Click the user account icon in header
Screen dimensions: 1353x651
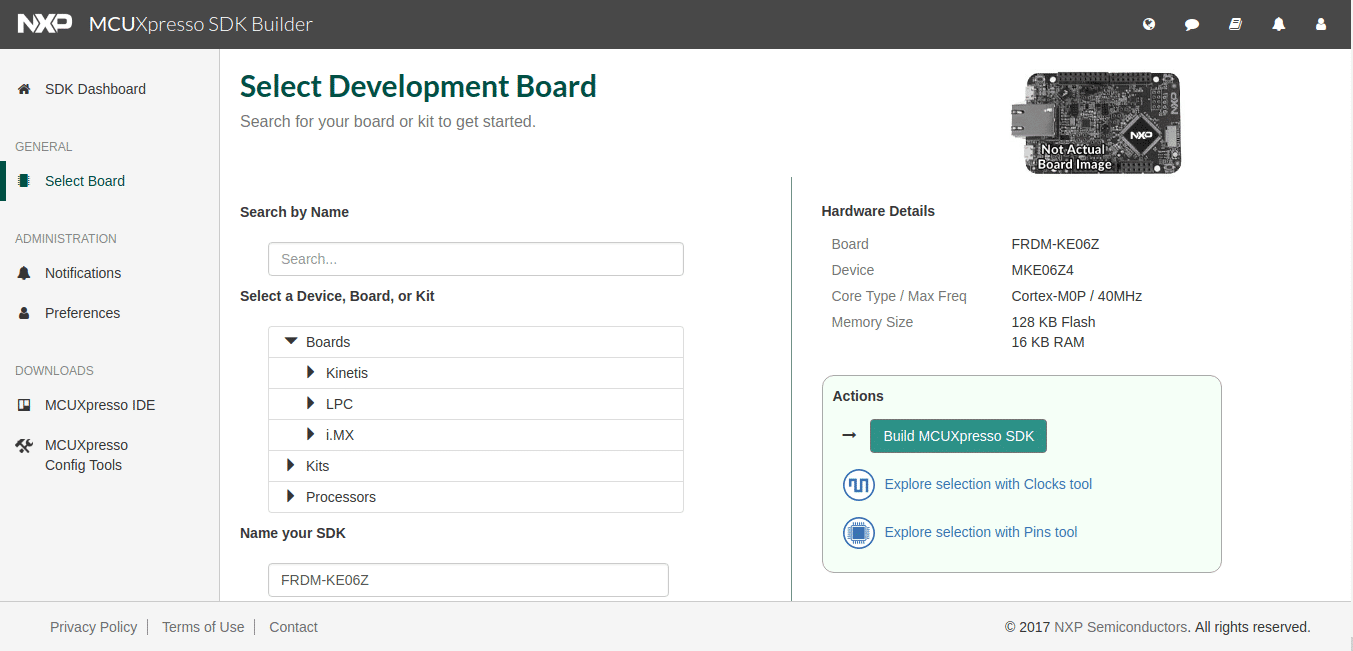coord(1321,25)
